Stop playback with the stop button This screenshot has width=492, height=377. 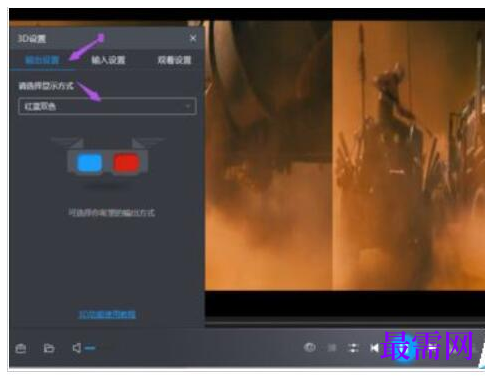pos(332,348)
